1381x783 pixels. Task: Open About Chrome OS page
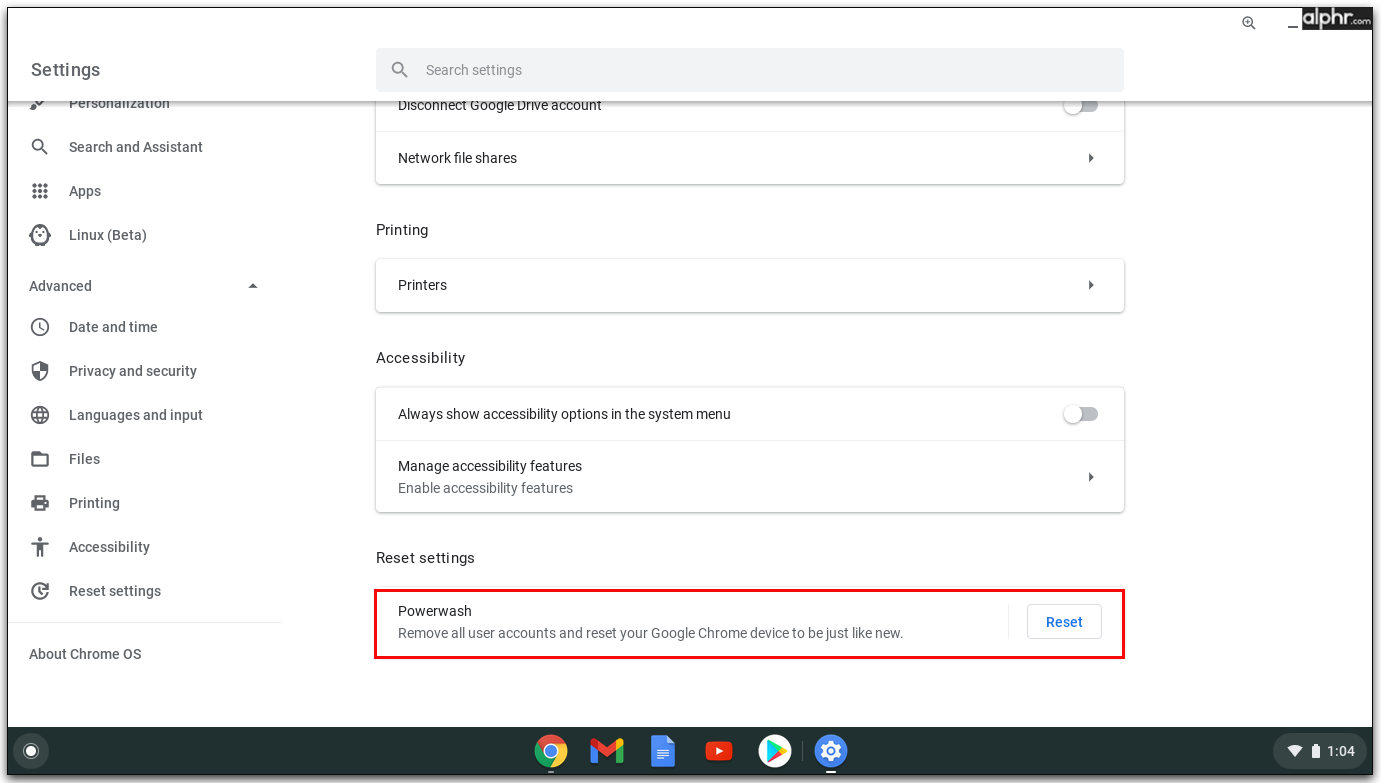pos(85,654)
